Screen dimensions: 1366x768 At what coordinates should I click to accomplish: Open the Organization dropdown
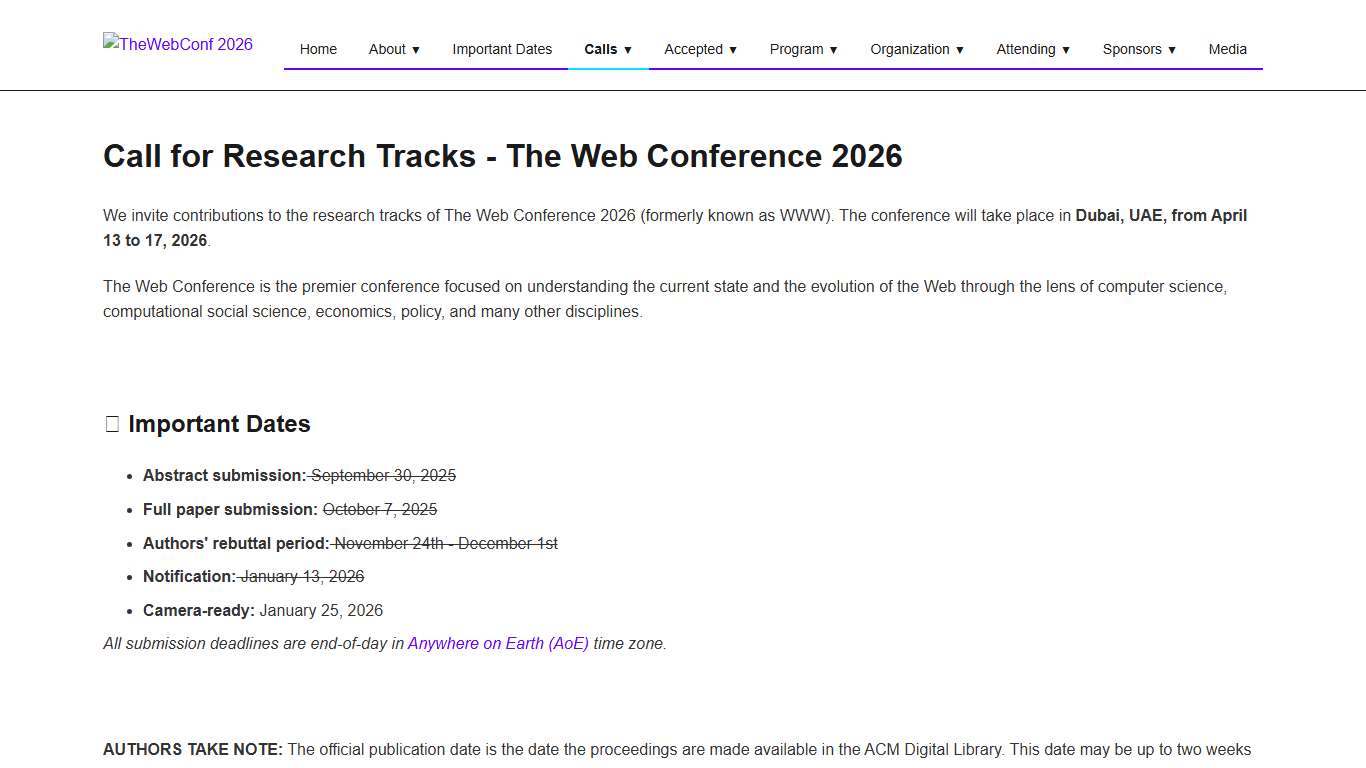[916, 49]
